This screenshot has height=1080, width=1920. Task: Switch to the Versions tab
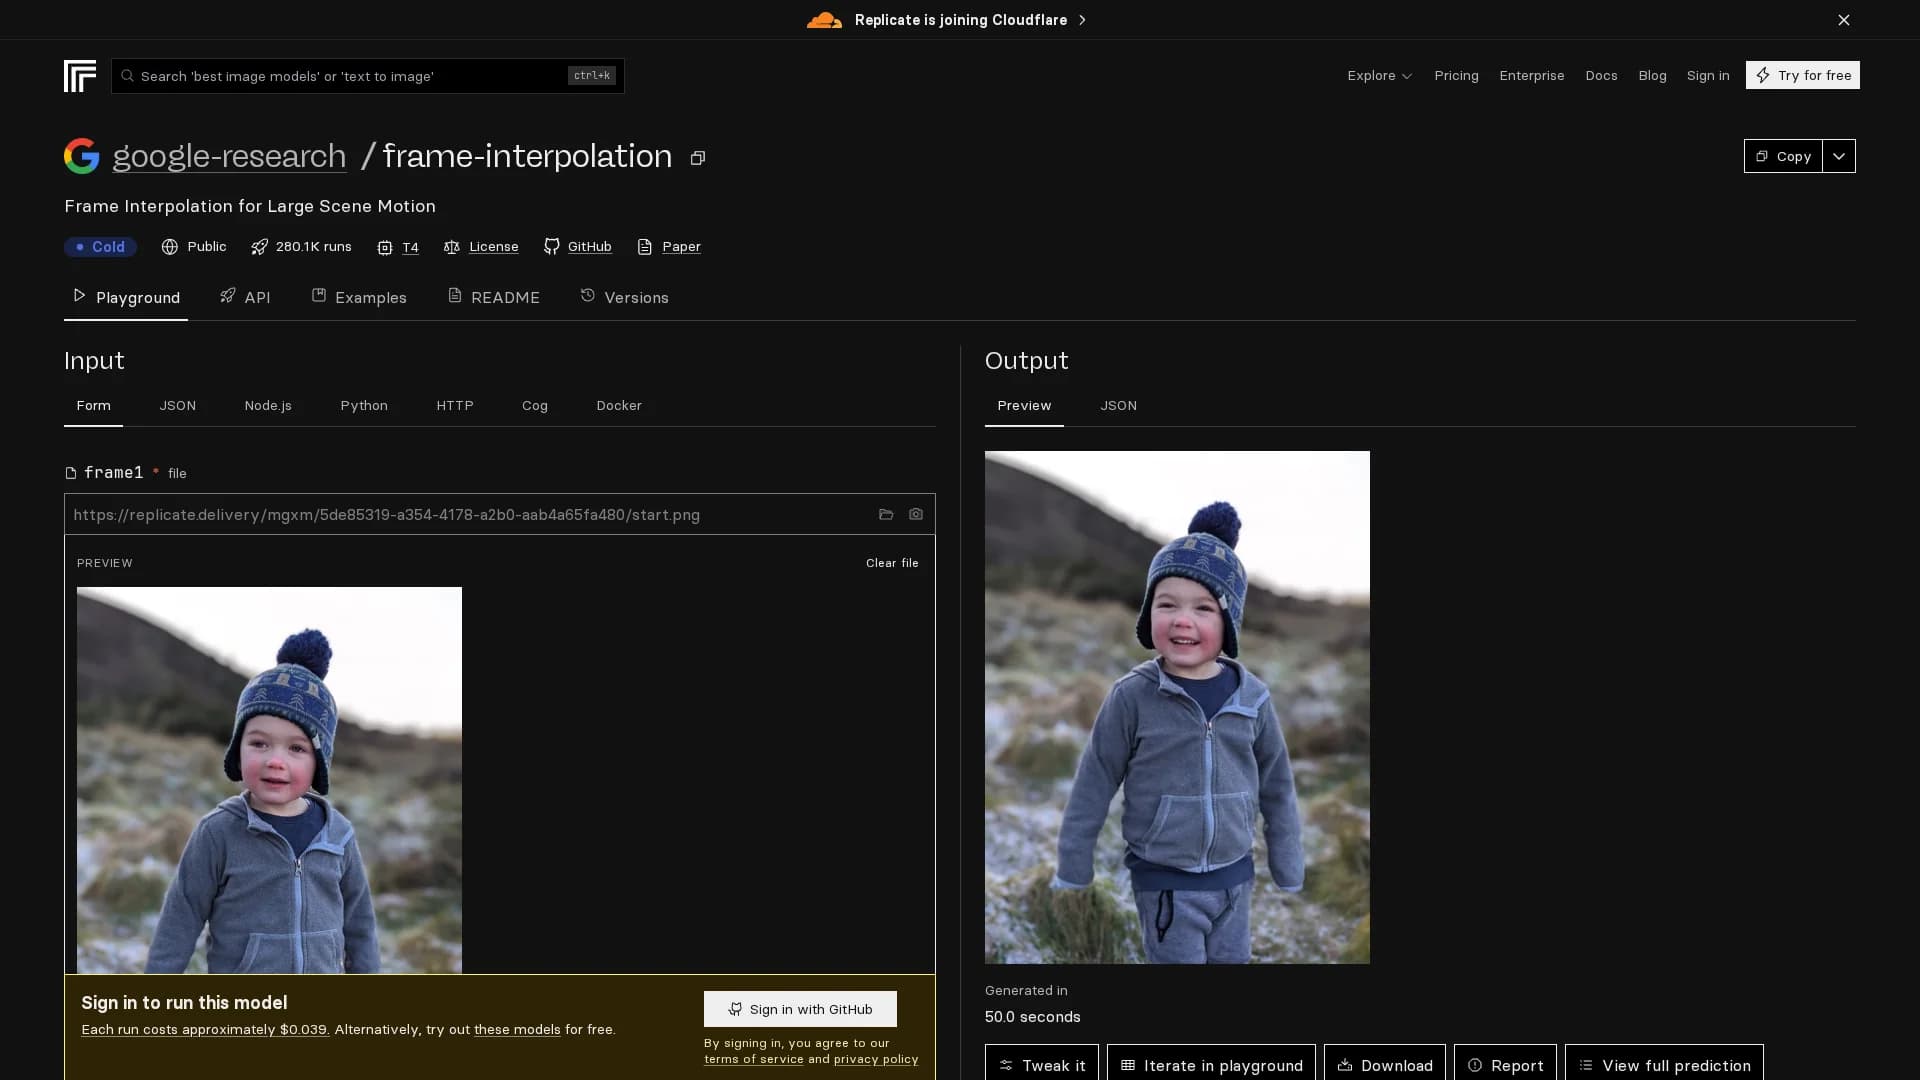coord(625,297)
